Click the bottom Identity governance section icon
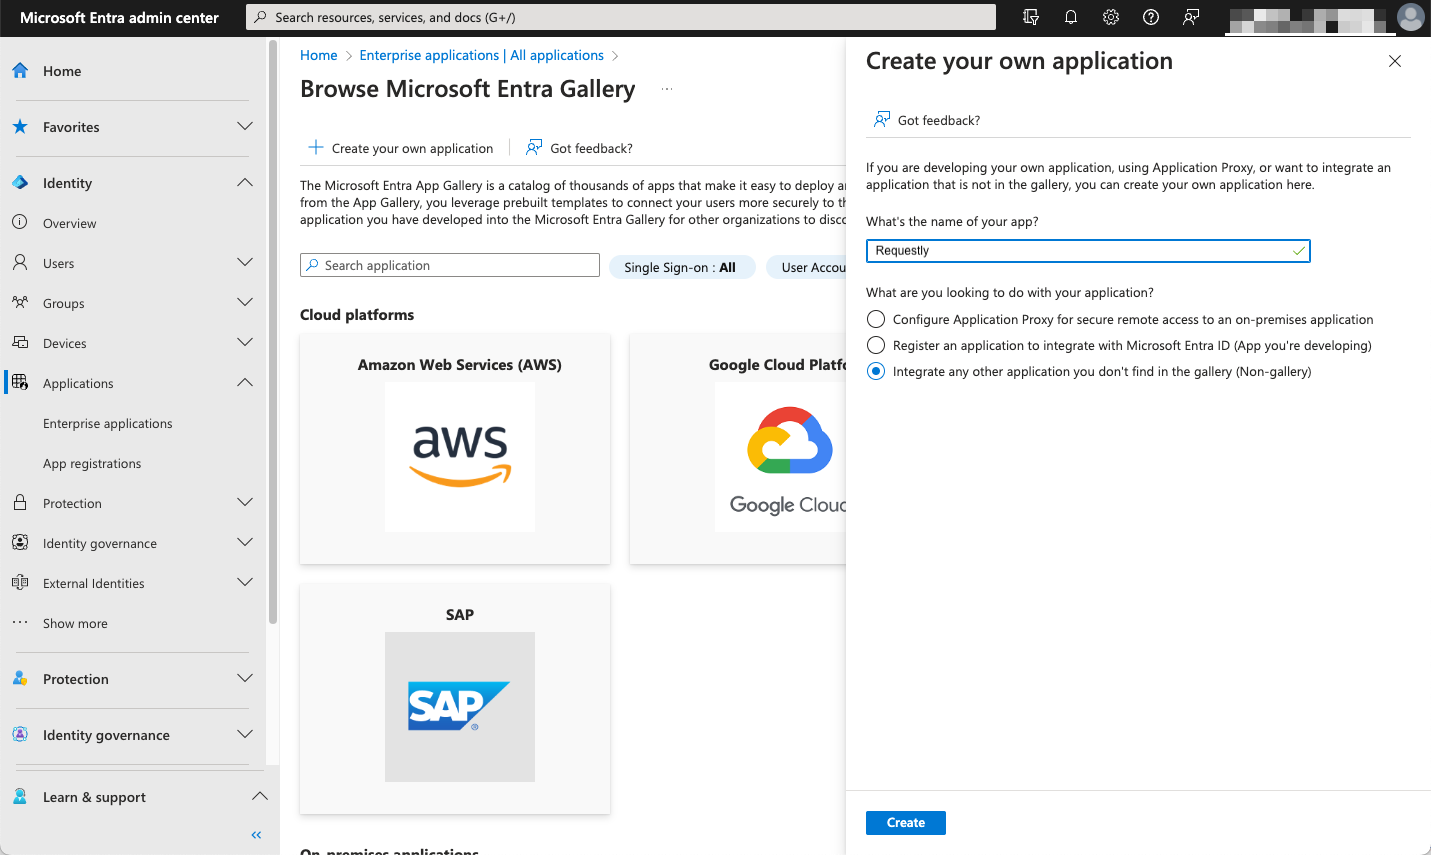The width and height of the screenshot is (1431, 855). pyautogui.click(x=20, y=734)
